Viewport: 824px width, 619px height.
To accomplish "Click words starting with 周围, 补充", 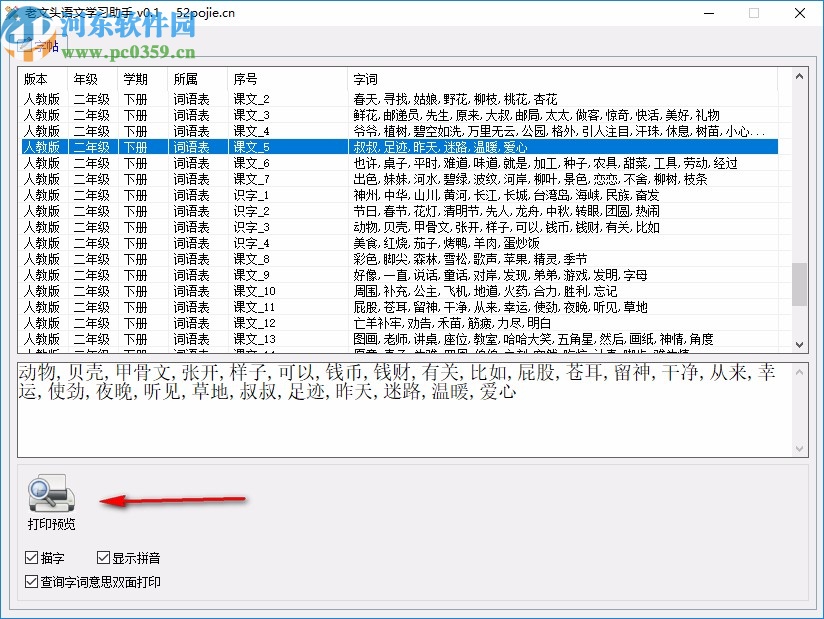I will (485, 291).
